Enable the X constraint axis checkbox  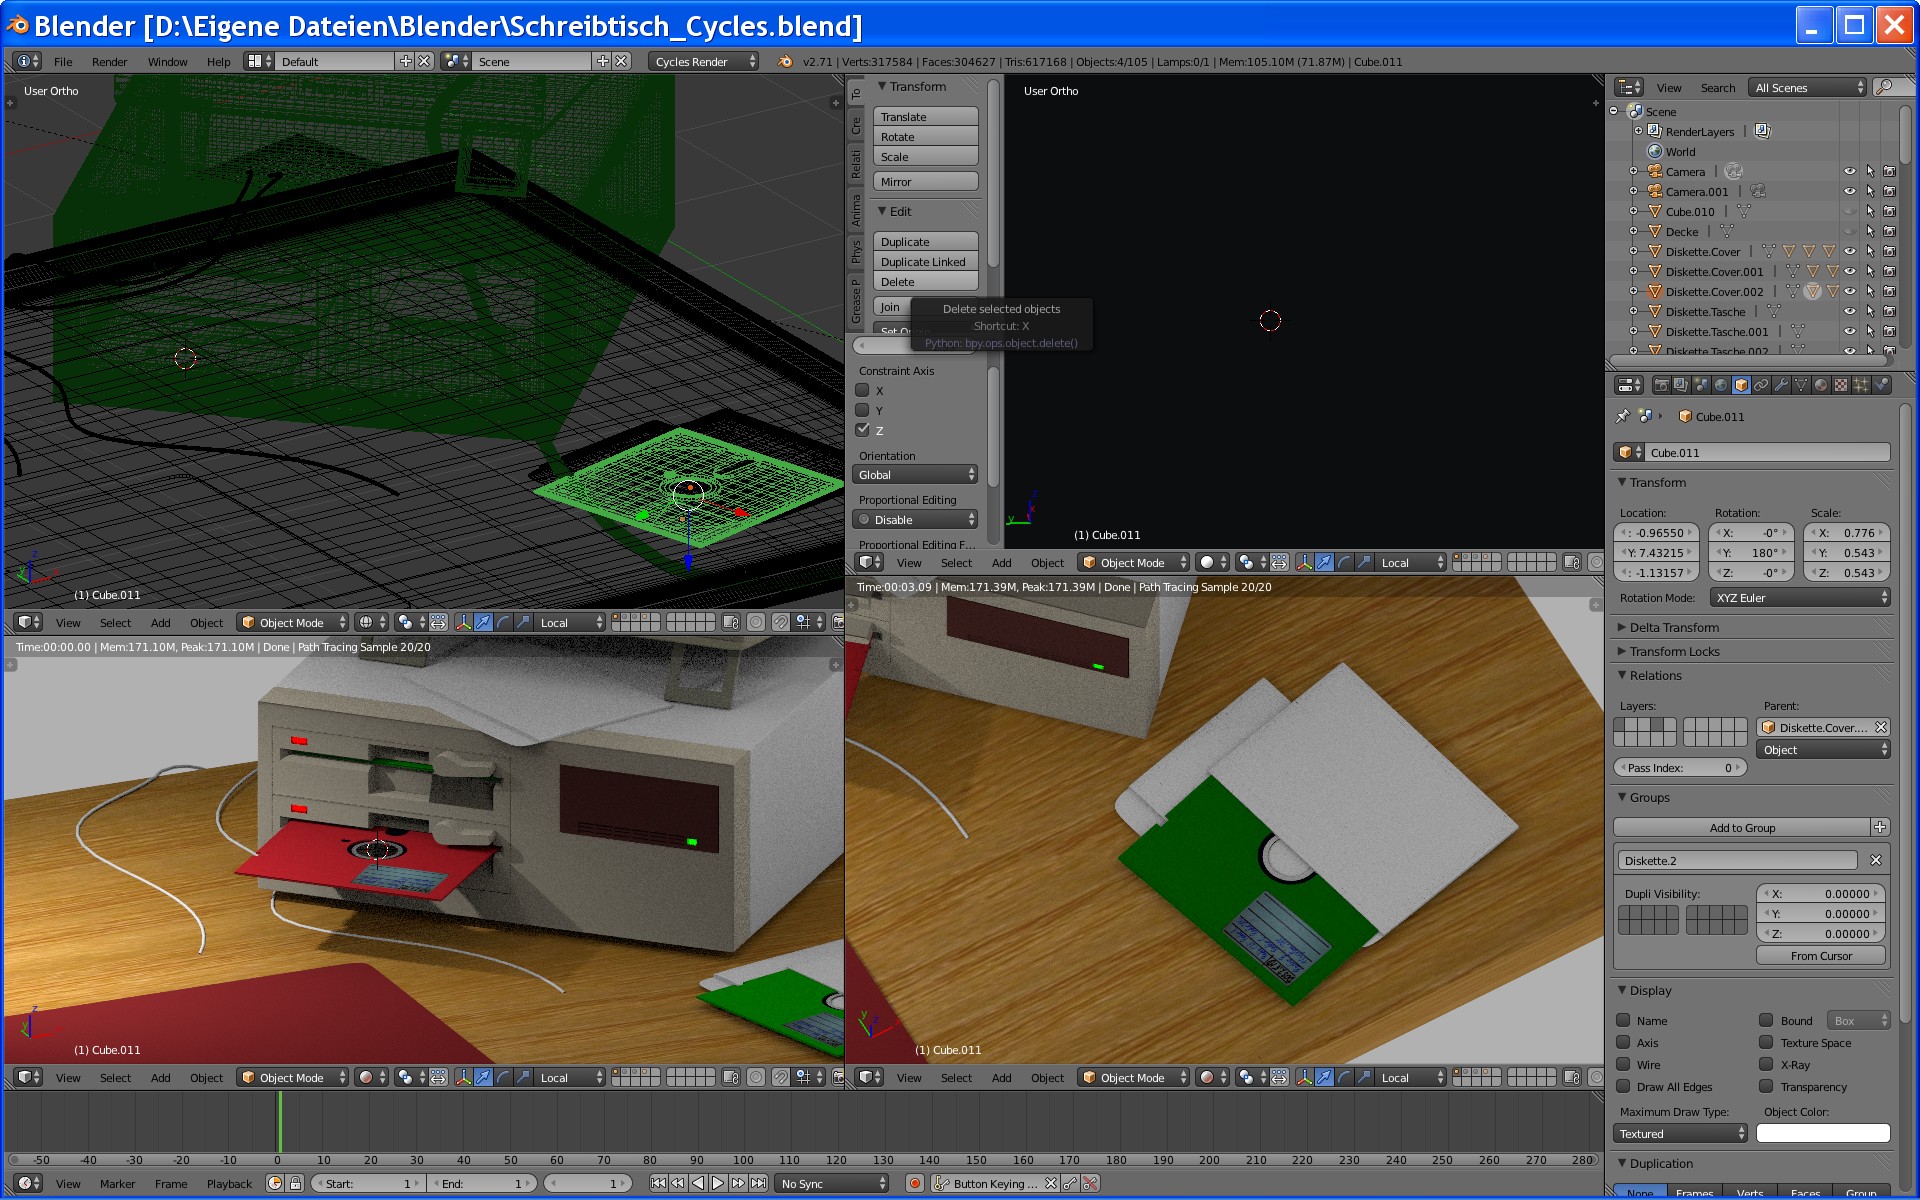[x=862, y=390]
